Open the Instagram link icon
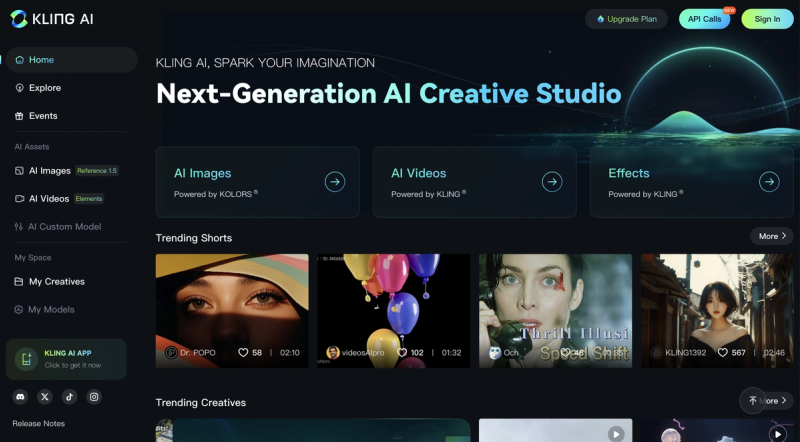 pyautogui.click(x=94, y=397)
